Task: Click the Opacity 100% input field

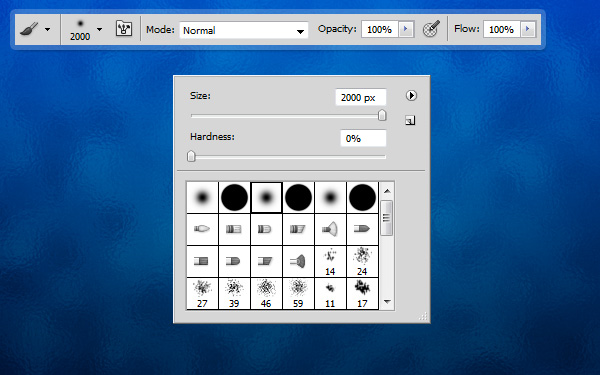Action: click(380, 29)
